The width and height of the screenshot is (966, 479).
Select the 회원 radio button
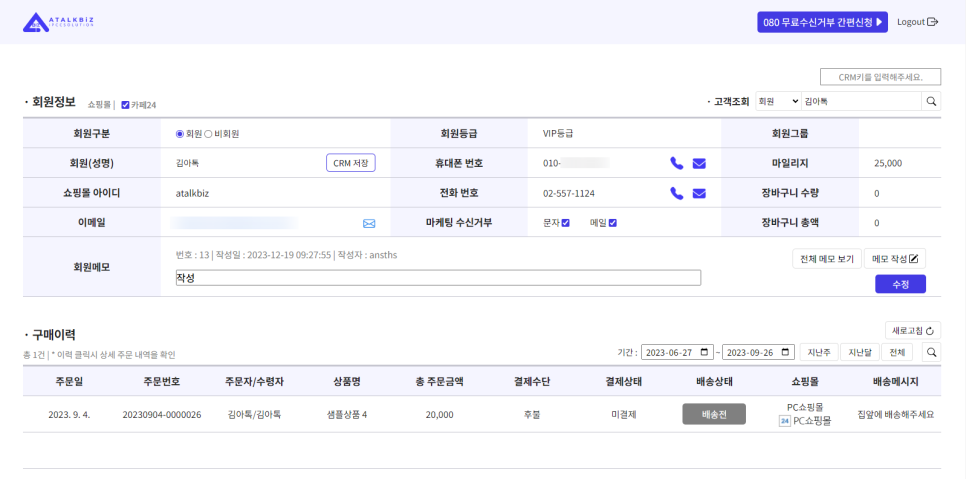(x=180, y=133)
